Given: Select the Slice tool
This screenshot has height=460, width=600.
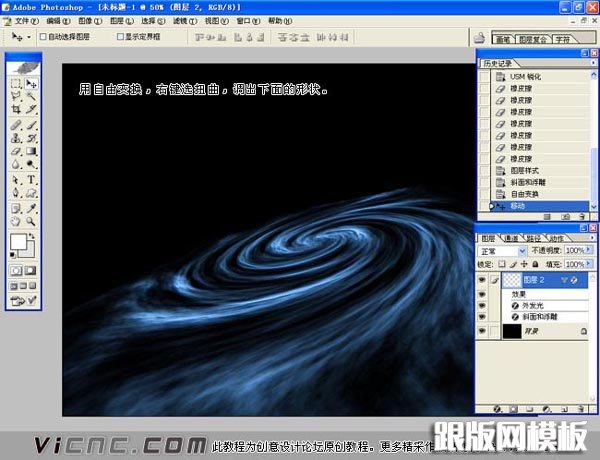Looking at the screenshot, I should click(x=31, y=109).
